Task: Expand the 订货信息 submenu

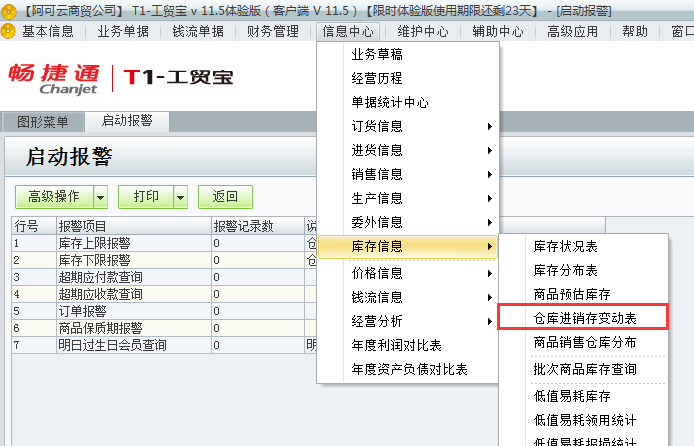Action: [x=408, y=126]
